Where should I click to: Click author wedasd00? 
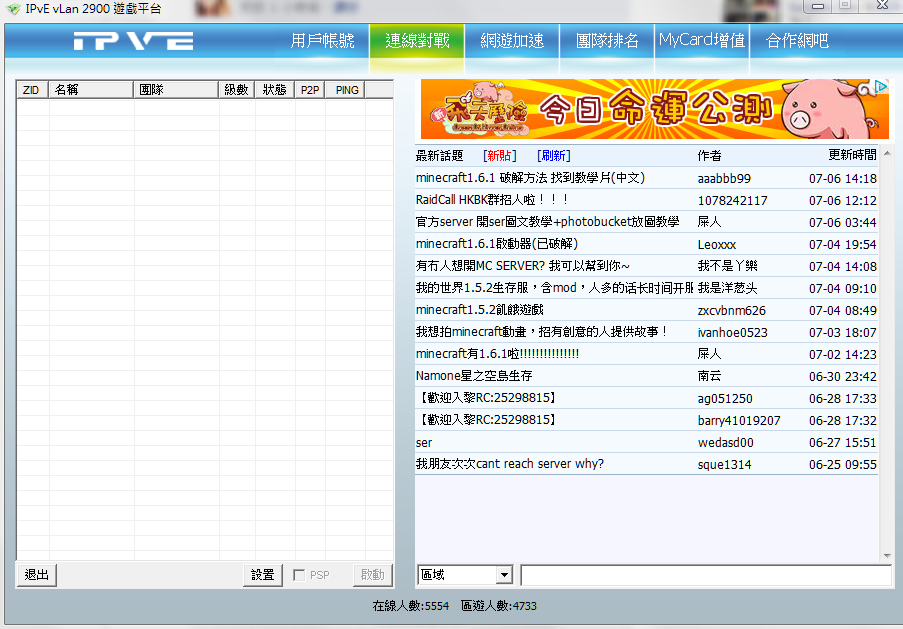[725, 442]
